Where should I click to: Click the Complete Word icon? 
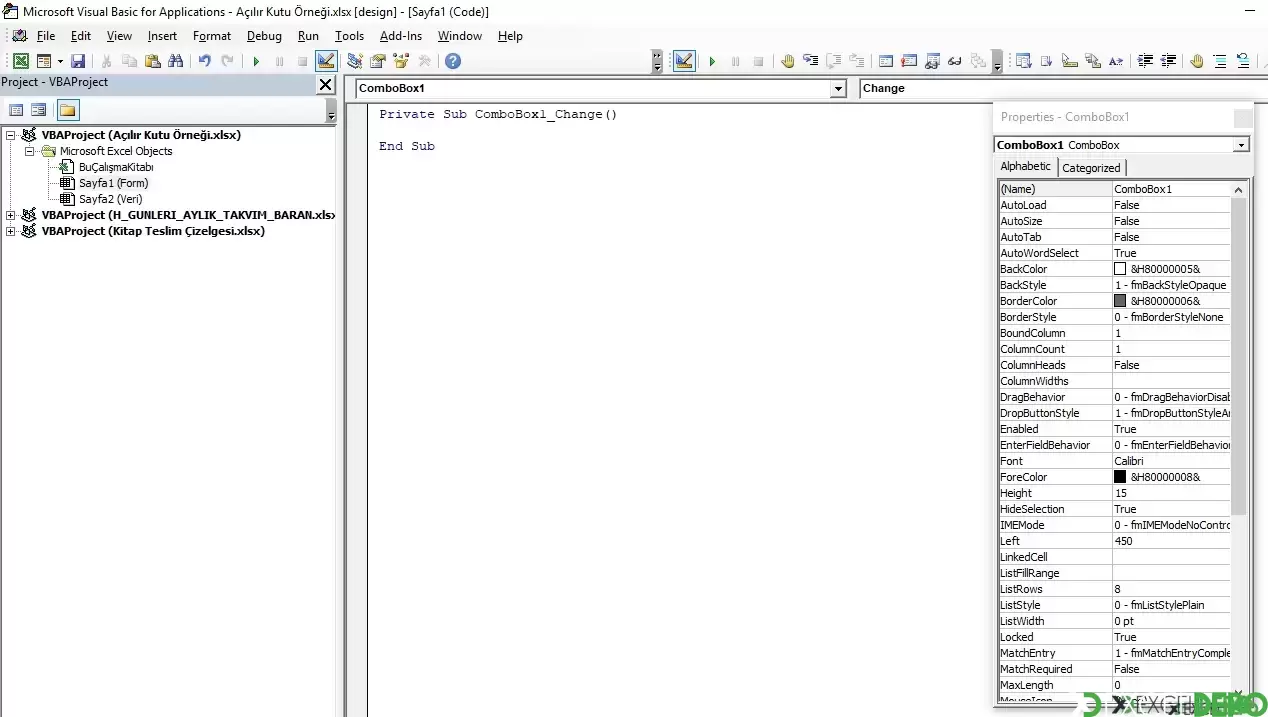coord(1116,61)
